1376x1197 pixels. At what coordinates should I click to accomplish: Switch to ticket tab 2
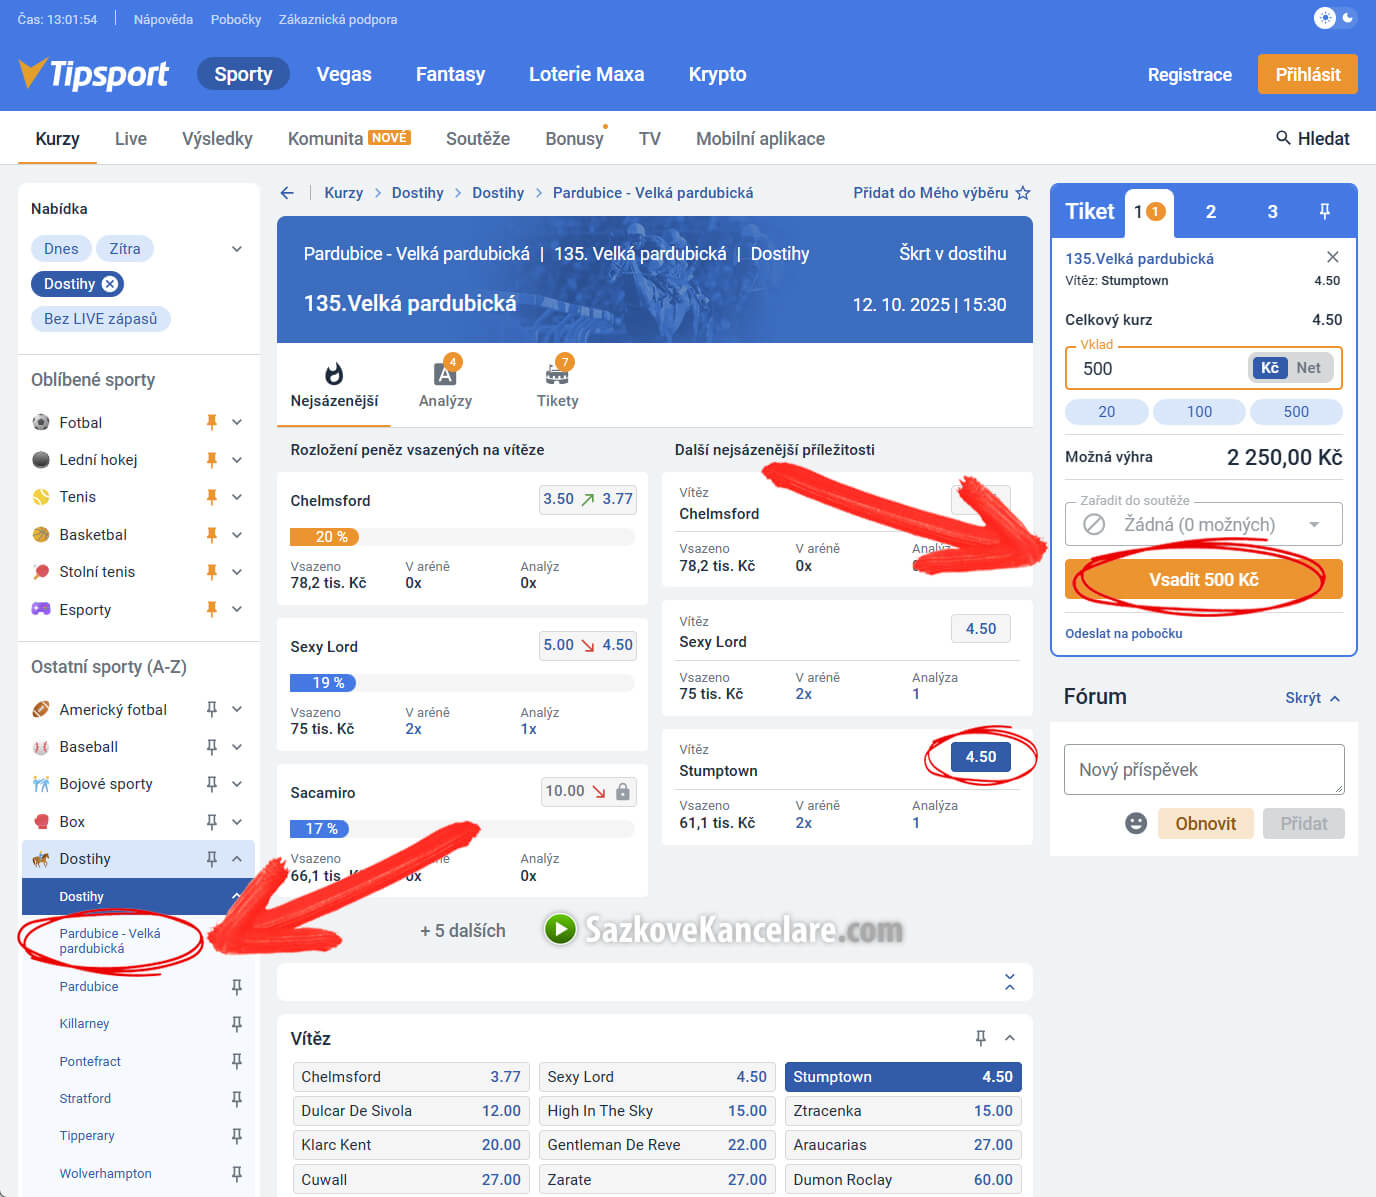(x=1210, y=211)
